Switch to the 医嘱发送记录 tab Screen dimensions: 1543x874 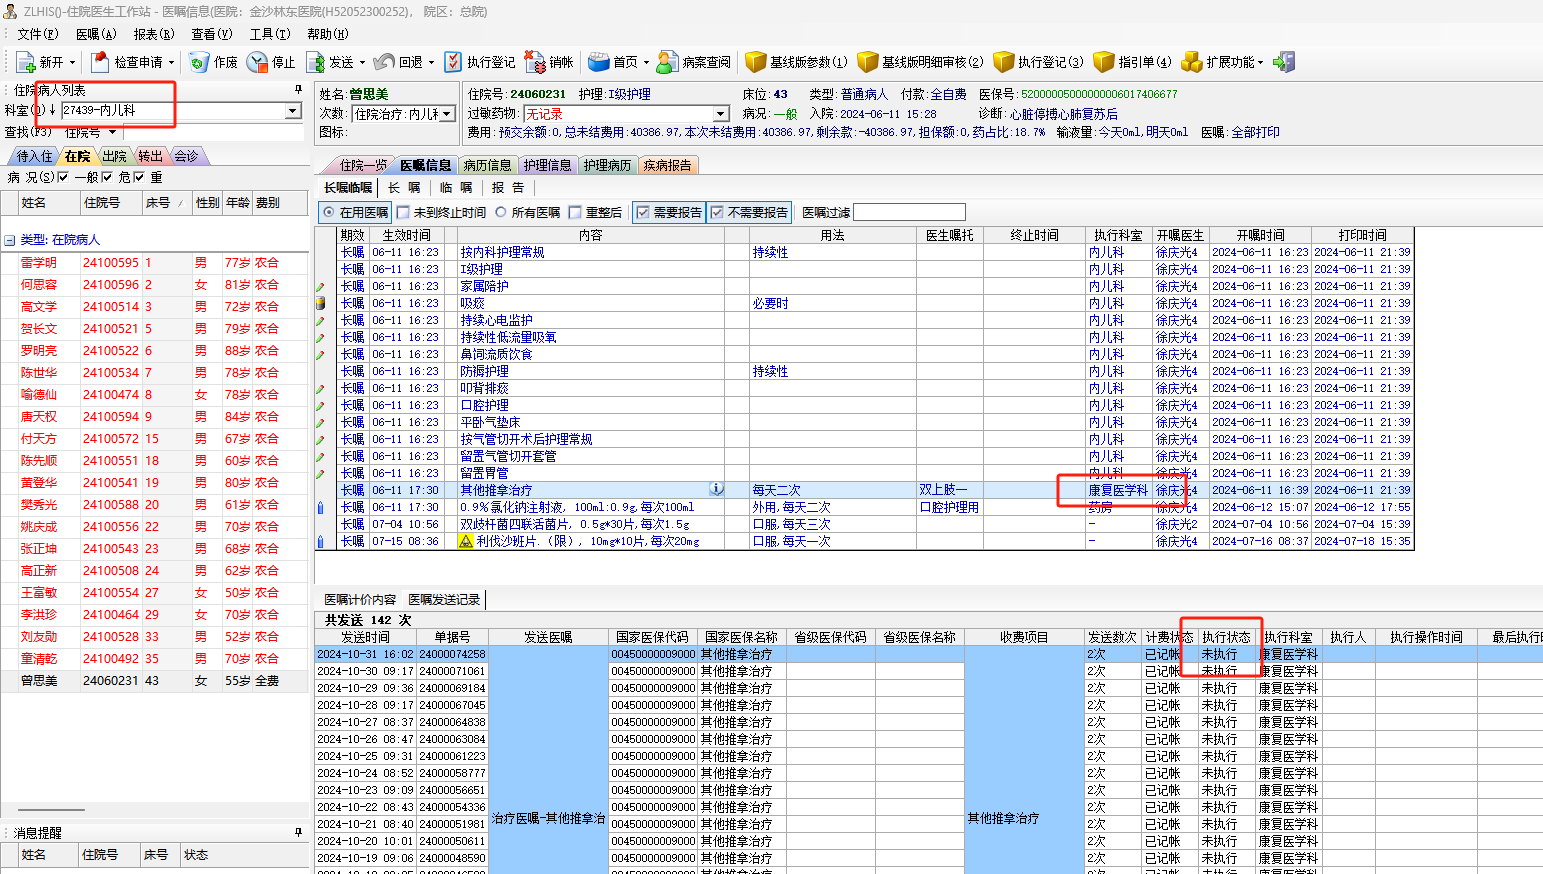pyautogui.click(x=444, y=599)
